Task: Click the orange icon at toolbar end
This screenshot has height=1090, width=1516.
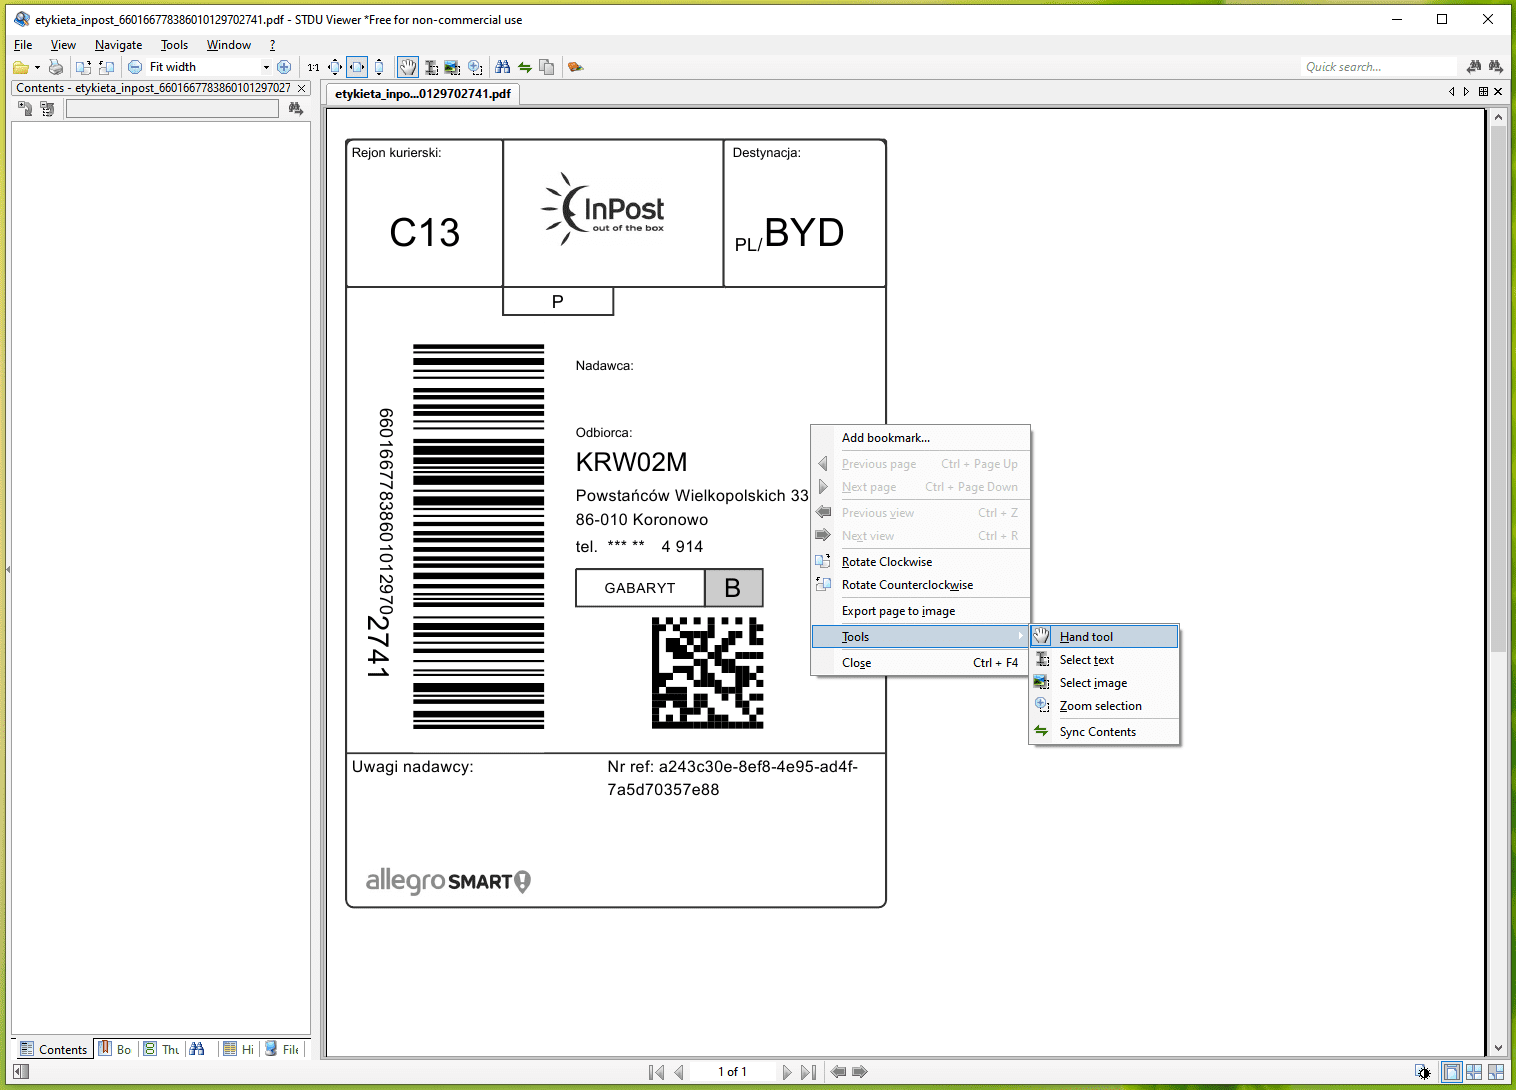Action: (575, 67)
